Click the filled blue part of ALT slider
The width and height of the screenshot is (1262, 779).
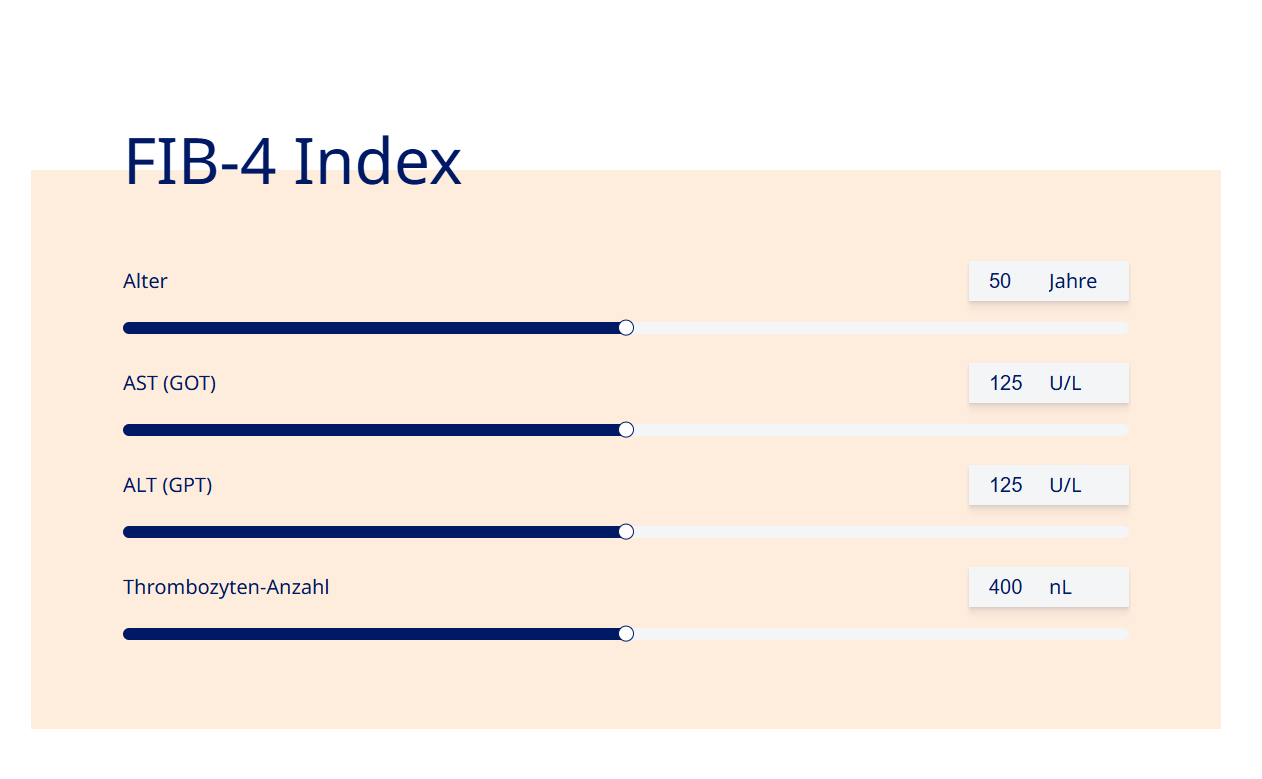(x=370, y=532)
